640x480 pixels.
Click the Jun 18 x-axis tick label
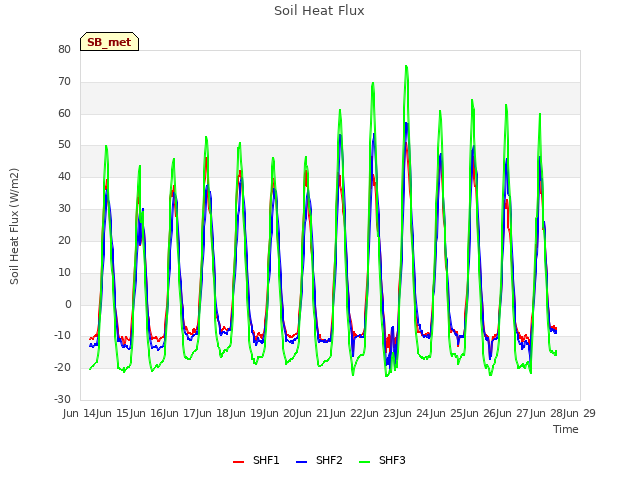pyautogui.click(x=214, y=413)
